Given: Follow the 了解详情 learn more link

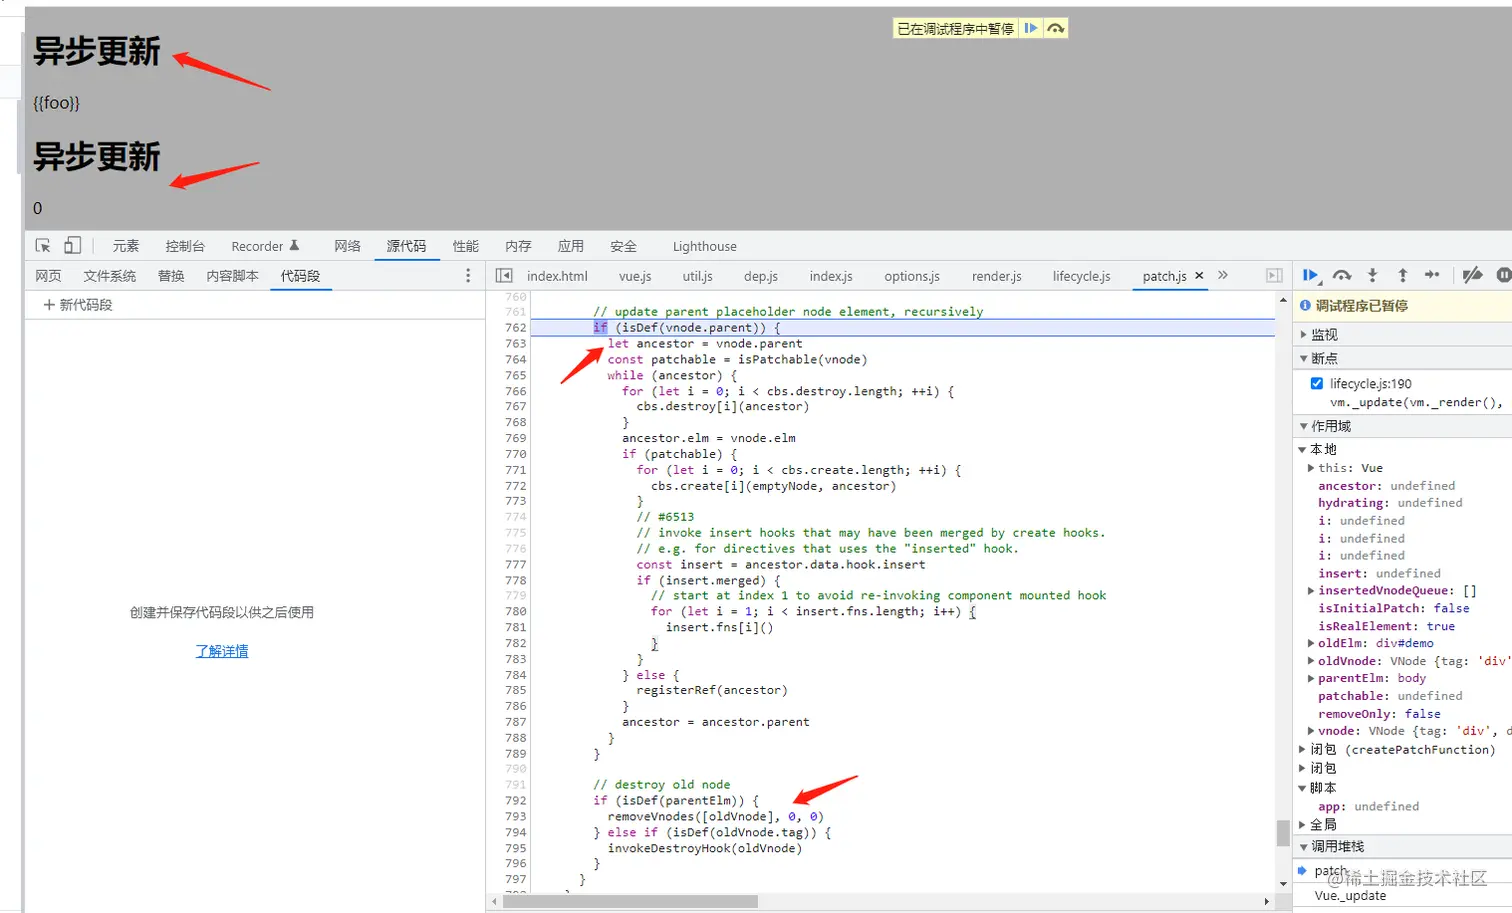Looking at the screenshot, I should 222,651.
